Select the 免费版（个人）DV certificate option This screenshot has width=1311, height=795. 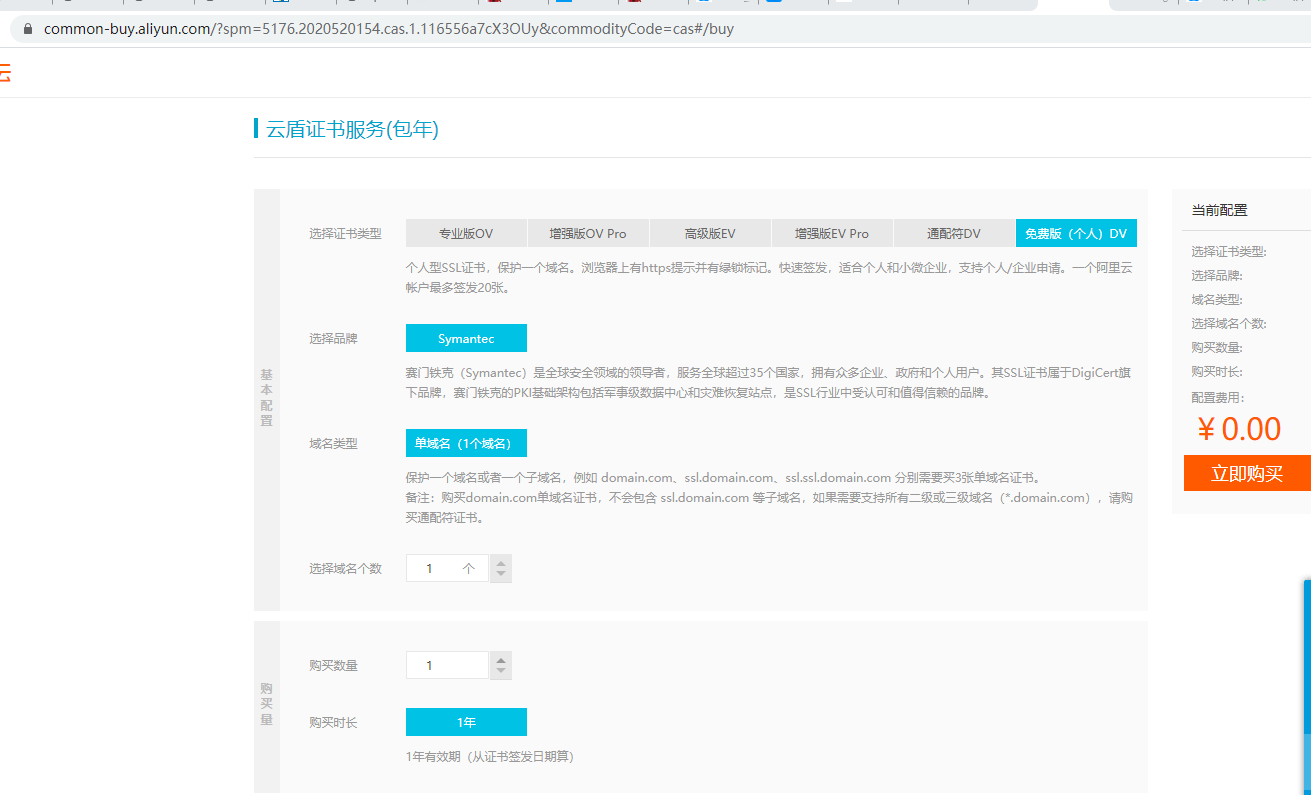pyautogui.click(x=1076, y=233)
